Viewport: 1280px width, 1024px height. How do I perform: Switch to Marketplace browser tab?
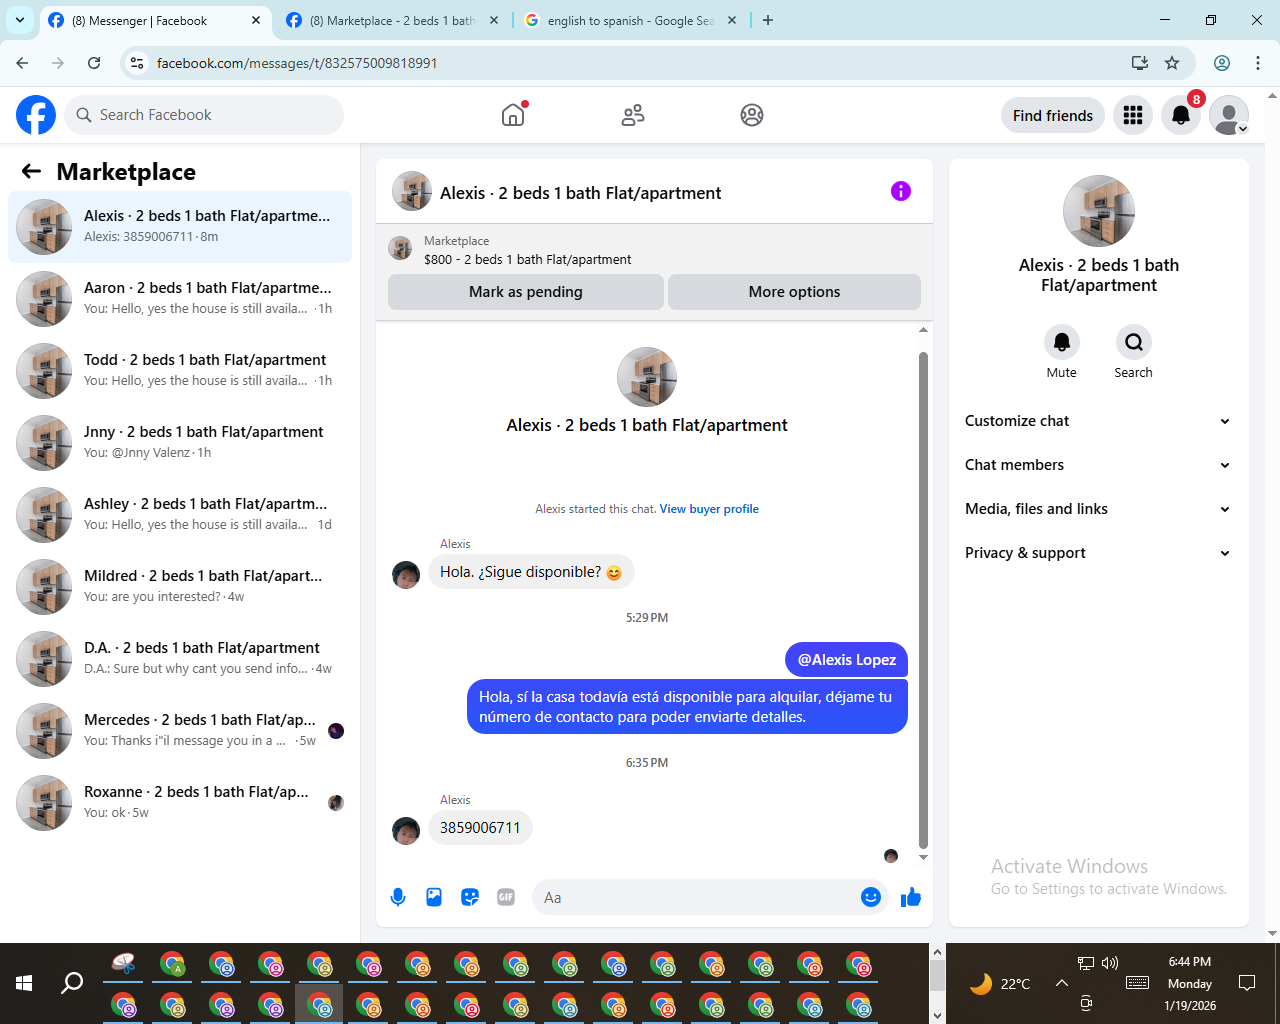392,20
